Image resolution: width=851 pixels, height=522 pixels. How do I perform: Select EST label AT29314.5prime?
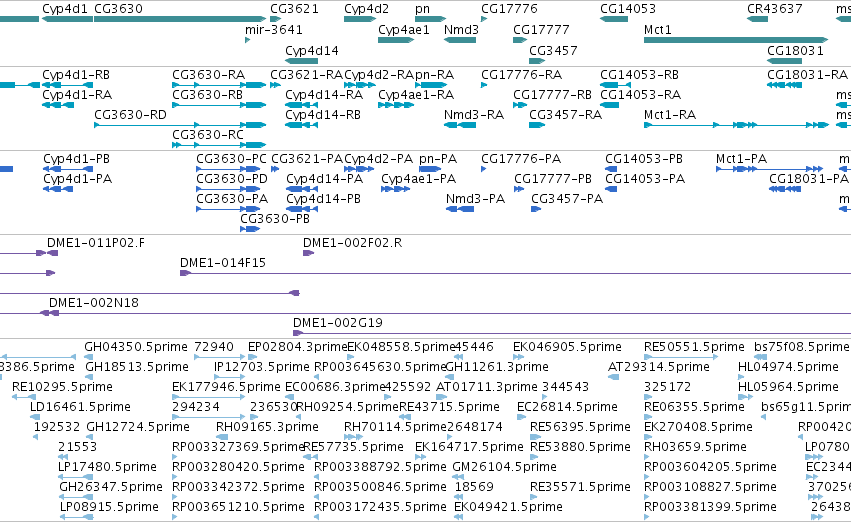pos(659,367)
